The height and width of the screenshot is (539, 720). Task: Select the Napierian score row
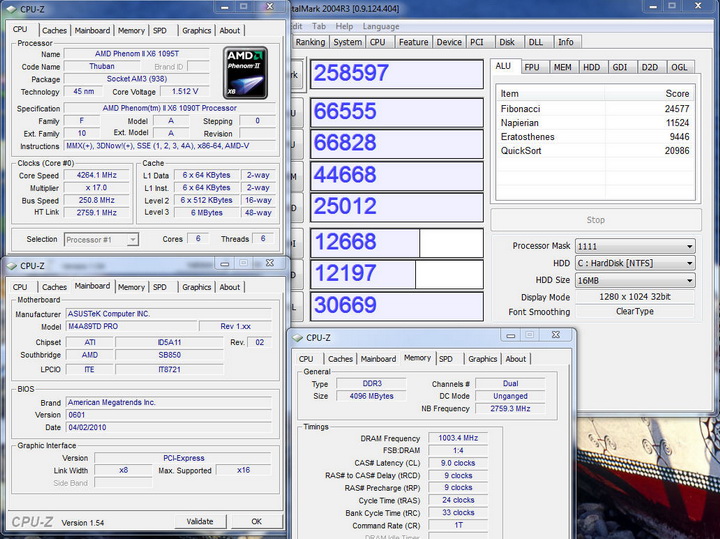click(x=595, y=123)
